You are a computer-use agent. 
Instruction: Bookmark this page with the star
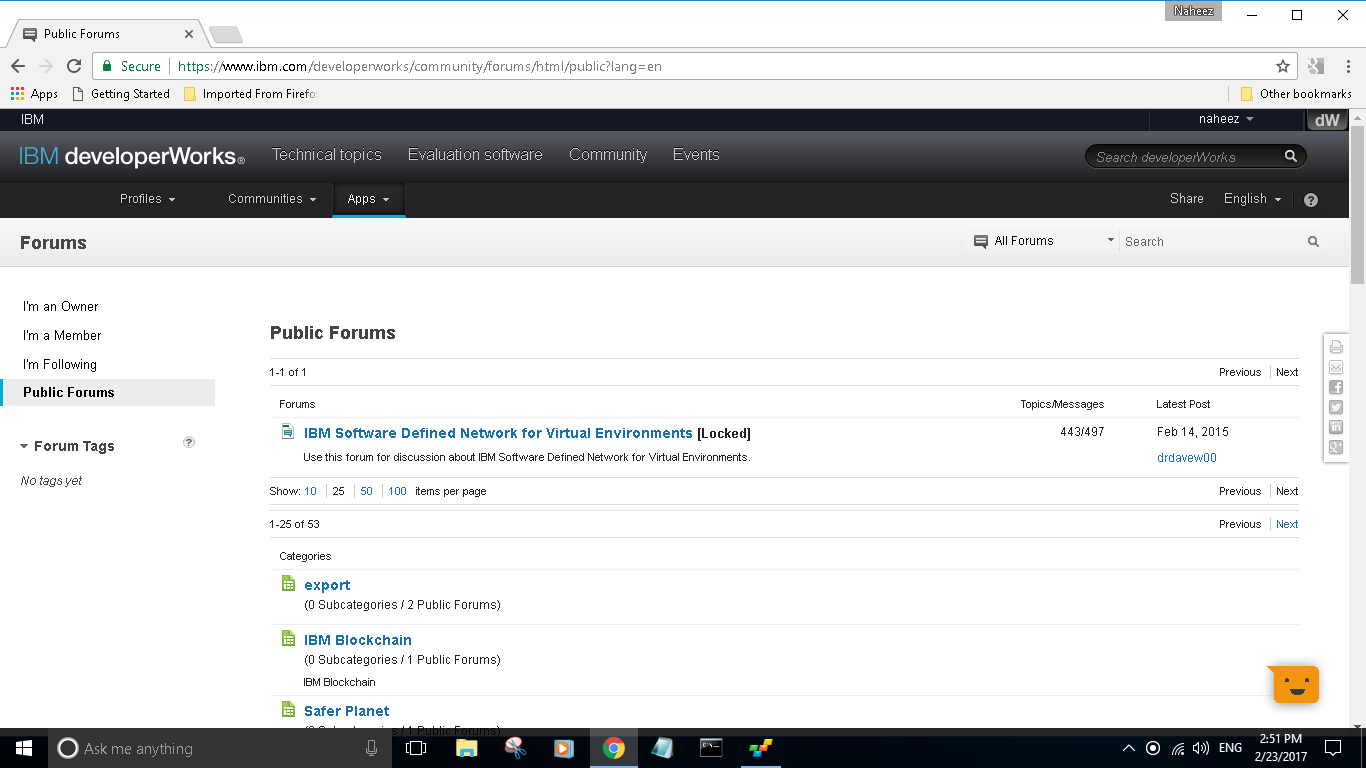1283,66
